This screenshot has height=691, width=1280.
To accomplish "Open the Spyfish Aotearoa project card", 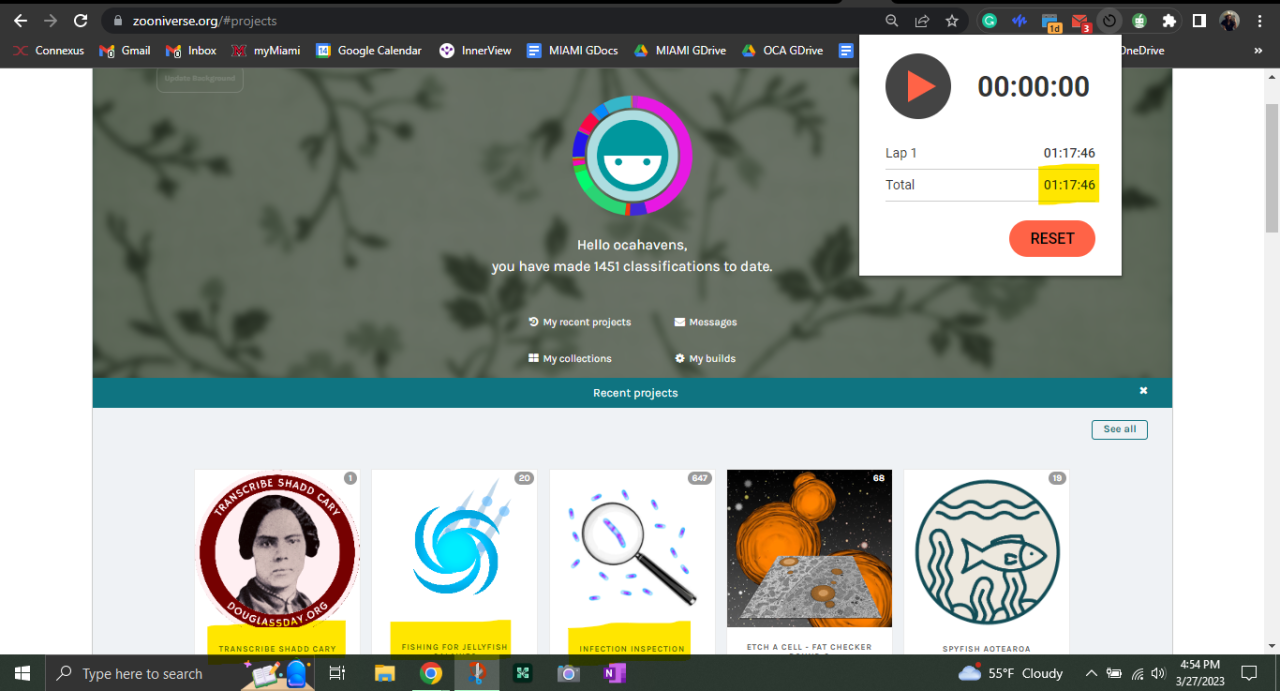I will pyautogui.click(x=986, y=562).
